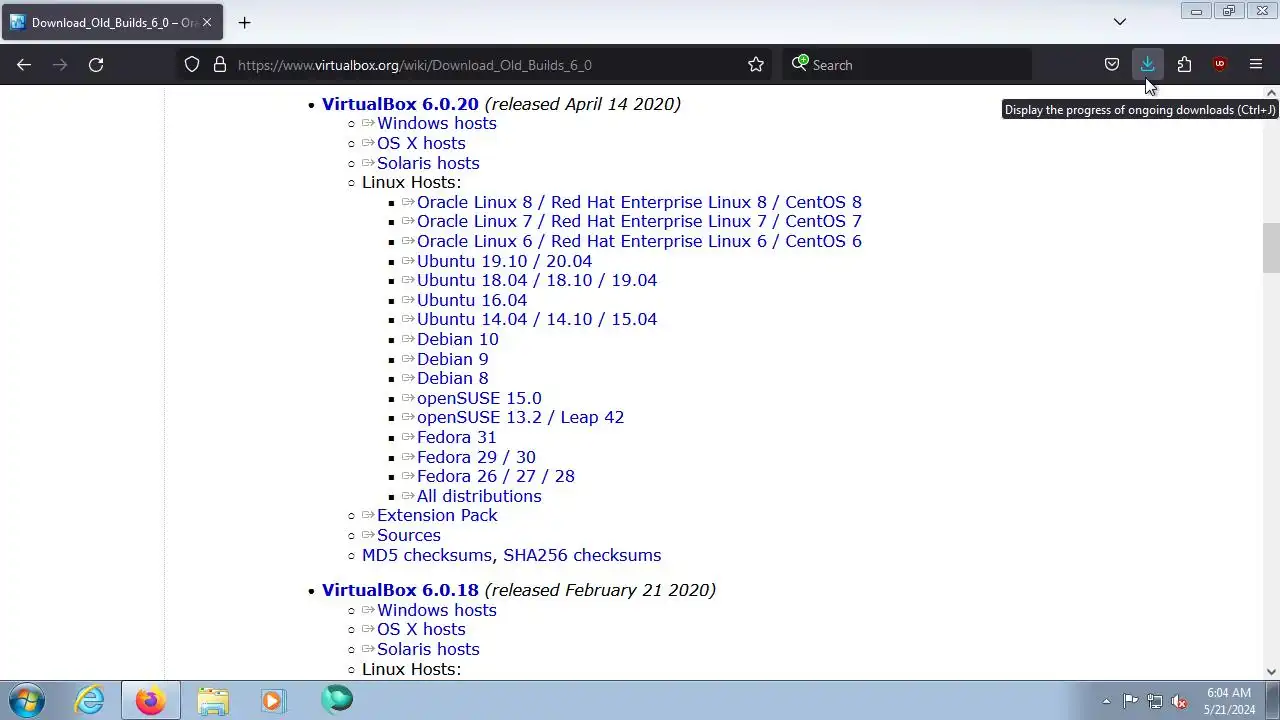The height and width of the screenshot is (720, 1280).
Task: Download the Debian 10 package
Action: 457,339
